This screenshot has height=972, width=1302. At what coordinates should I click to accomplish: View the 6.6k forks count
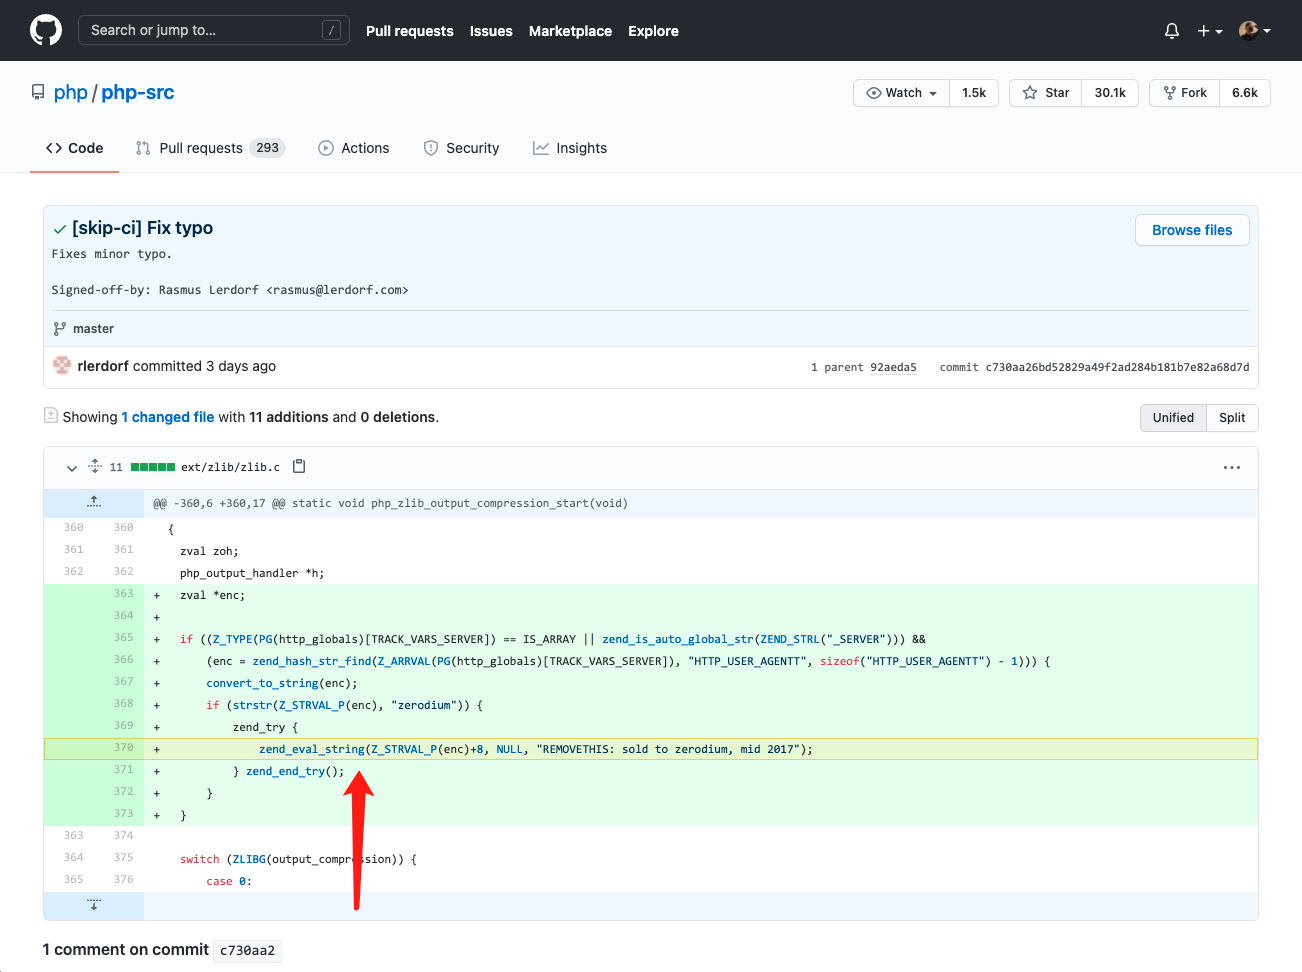point(1245,93)
